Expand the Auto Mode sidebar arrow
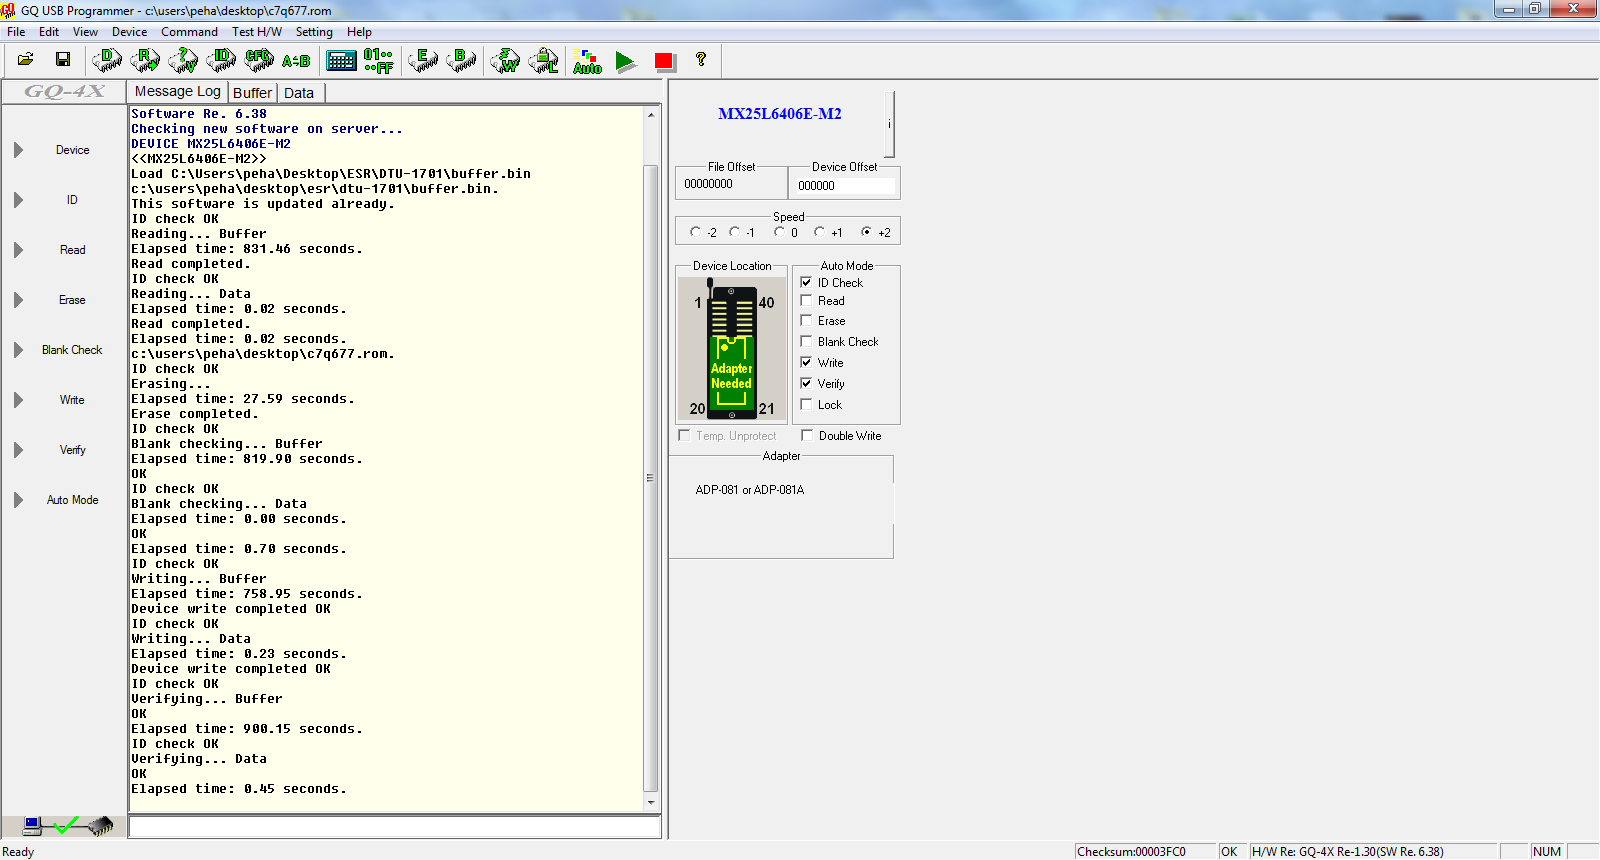 click(x=18, y=500)
